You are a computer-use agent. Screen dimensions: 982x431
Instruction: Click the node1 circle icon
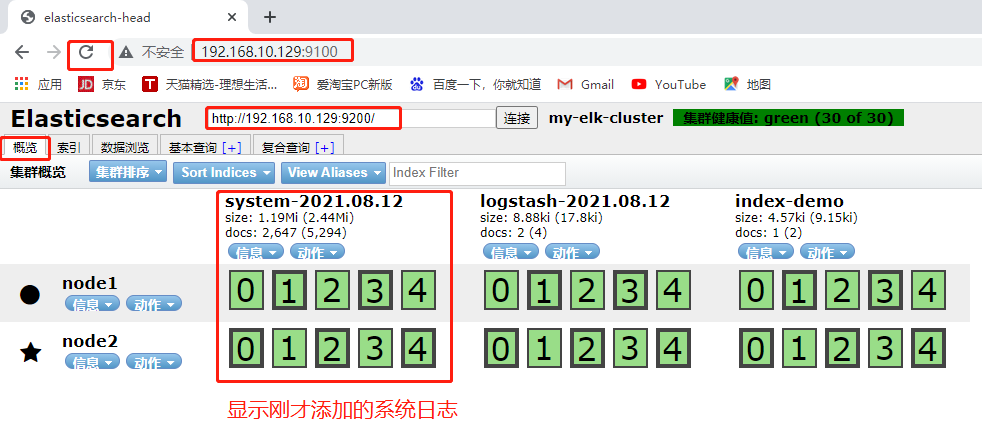[x=30, y=294]
